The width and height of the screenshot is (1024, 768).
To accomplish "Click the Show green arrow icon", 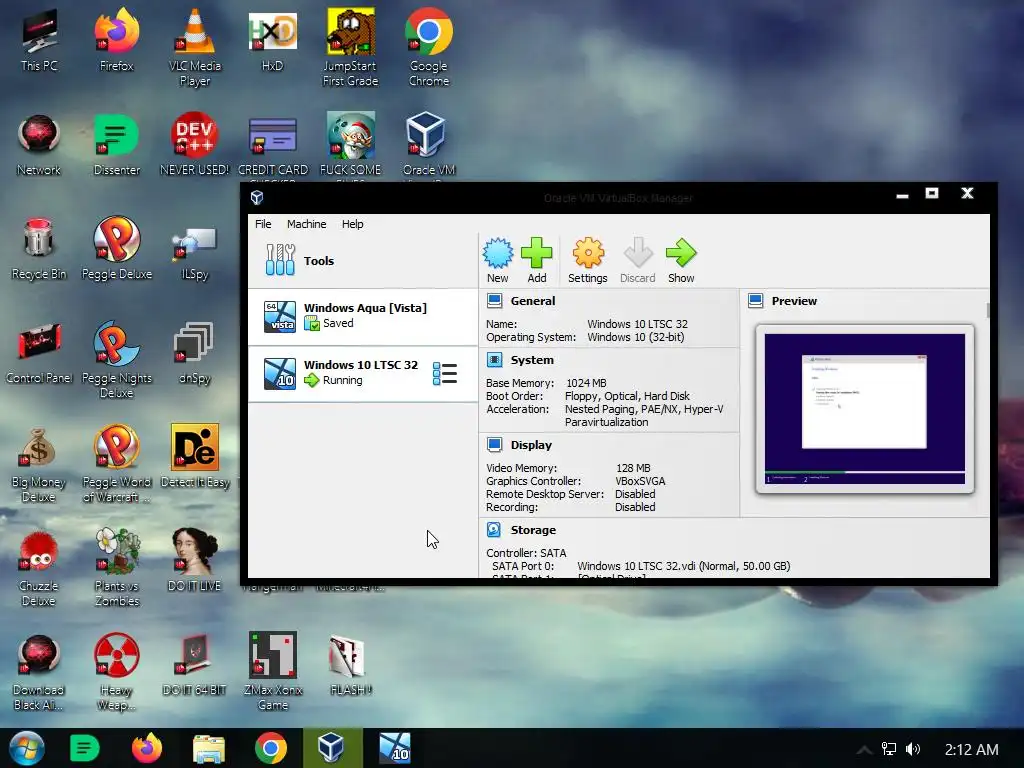I will pos(681,260).
